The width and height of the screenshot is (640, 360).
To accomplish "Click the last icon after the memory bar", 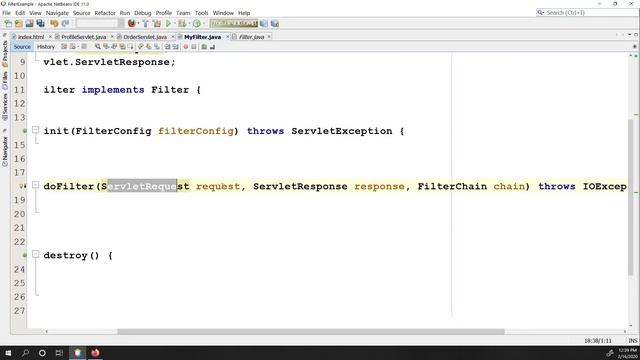I will coord(275,24).
